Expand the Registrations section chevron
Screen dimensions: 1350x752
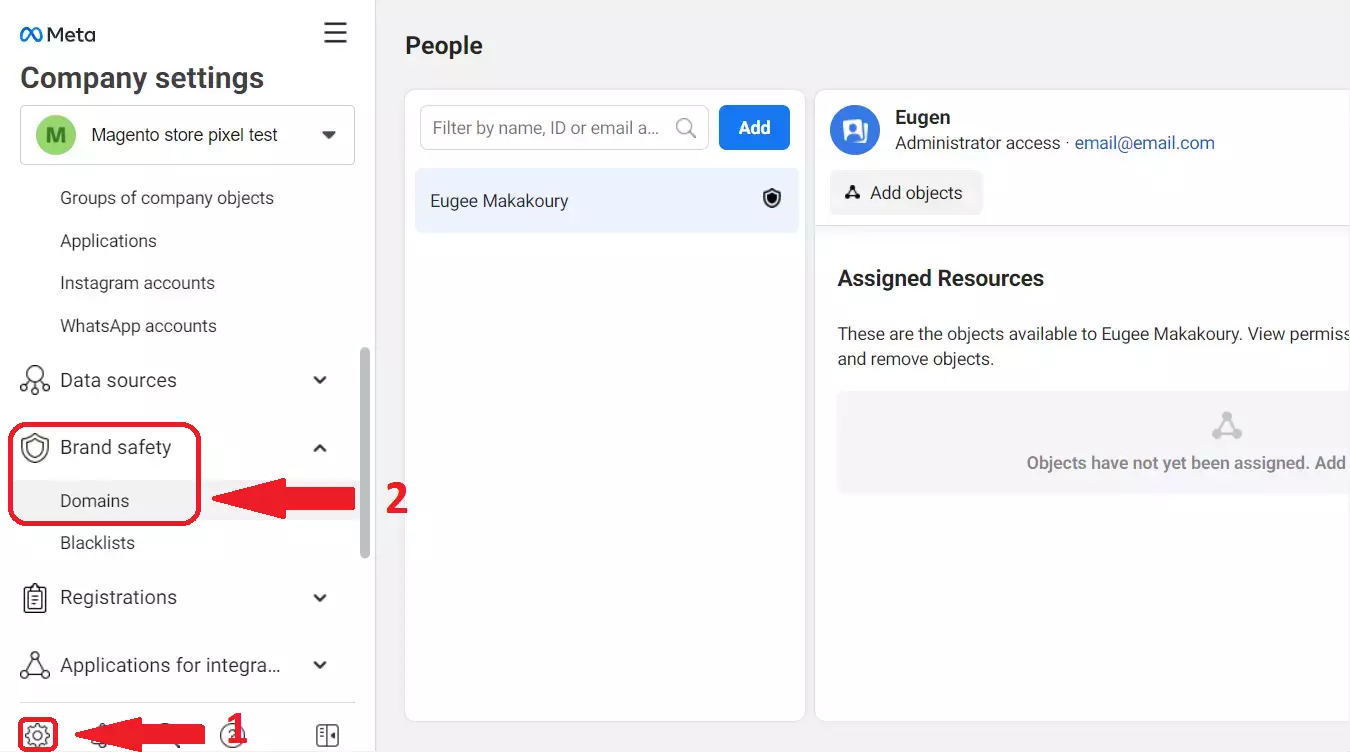tap(320, 598)
